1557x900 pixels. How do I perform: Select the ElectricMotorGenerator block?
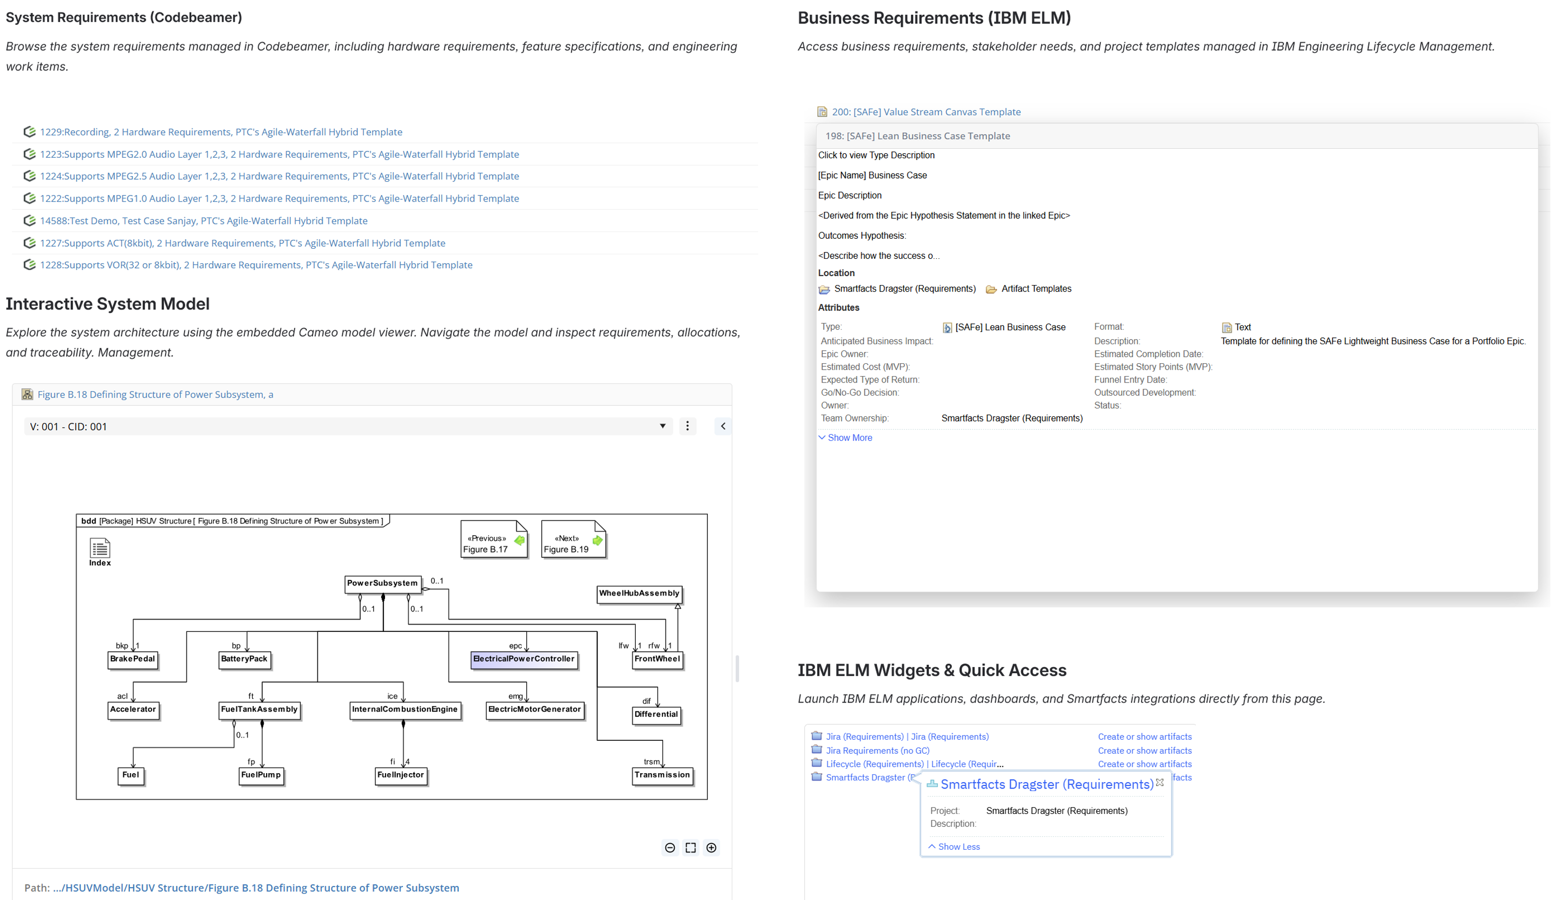(535, 710)
